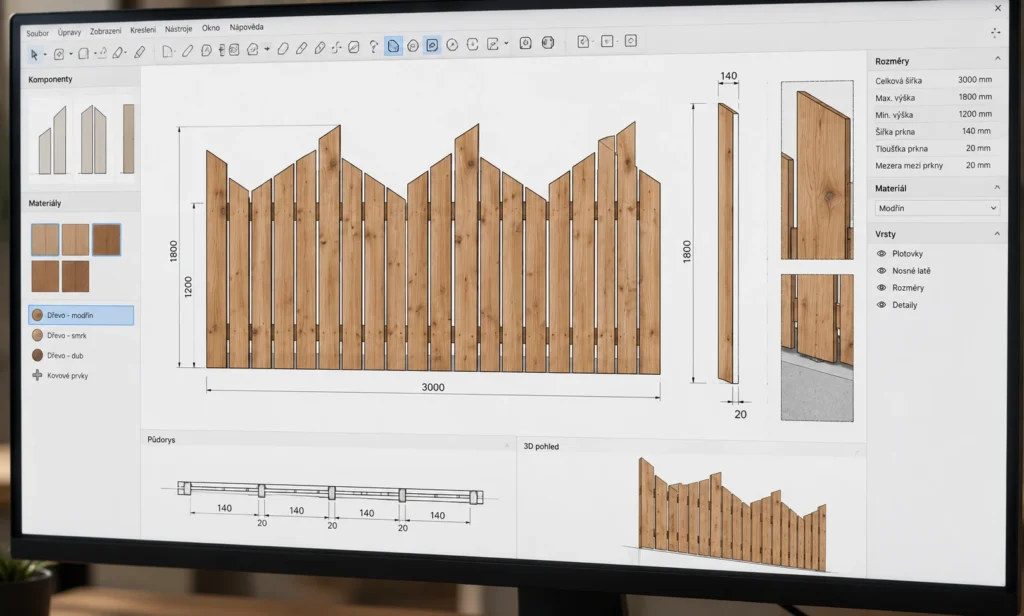Click the image edit tool icon
Screen dimensions: 1024x616
coord(493,44)
